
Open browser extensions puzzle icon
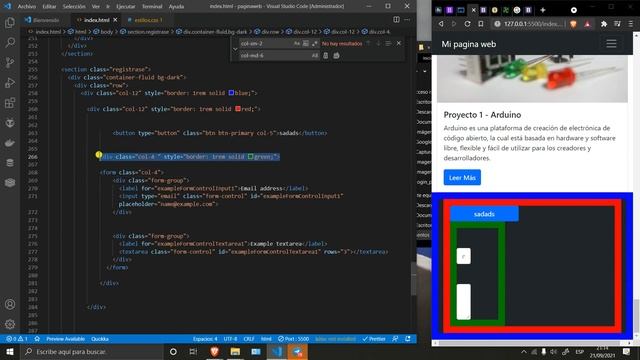604,24
